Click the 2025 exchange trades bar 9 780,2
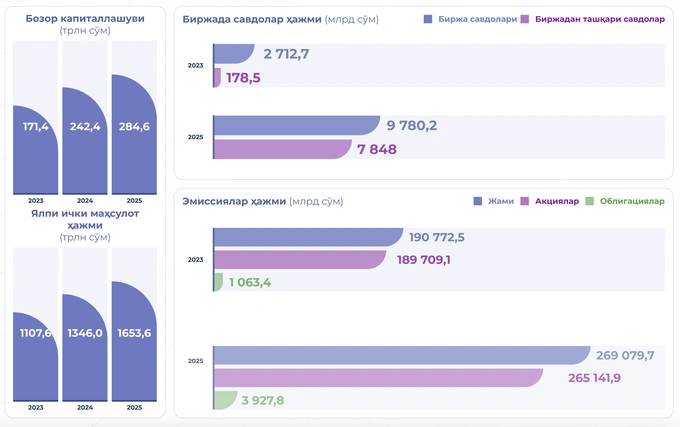680x427 pixels. (x=297, y=125)
